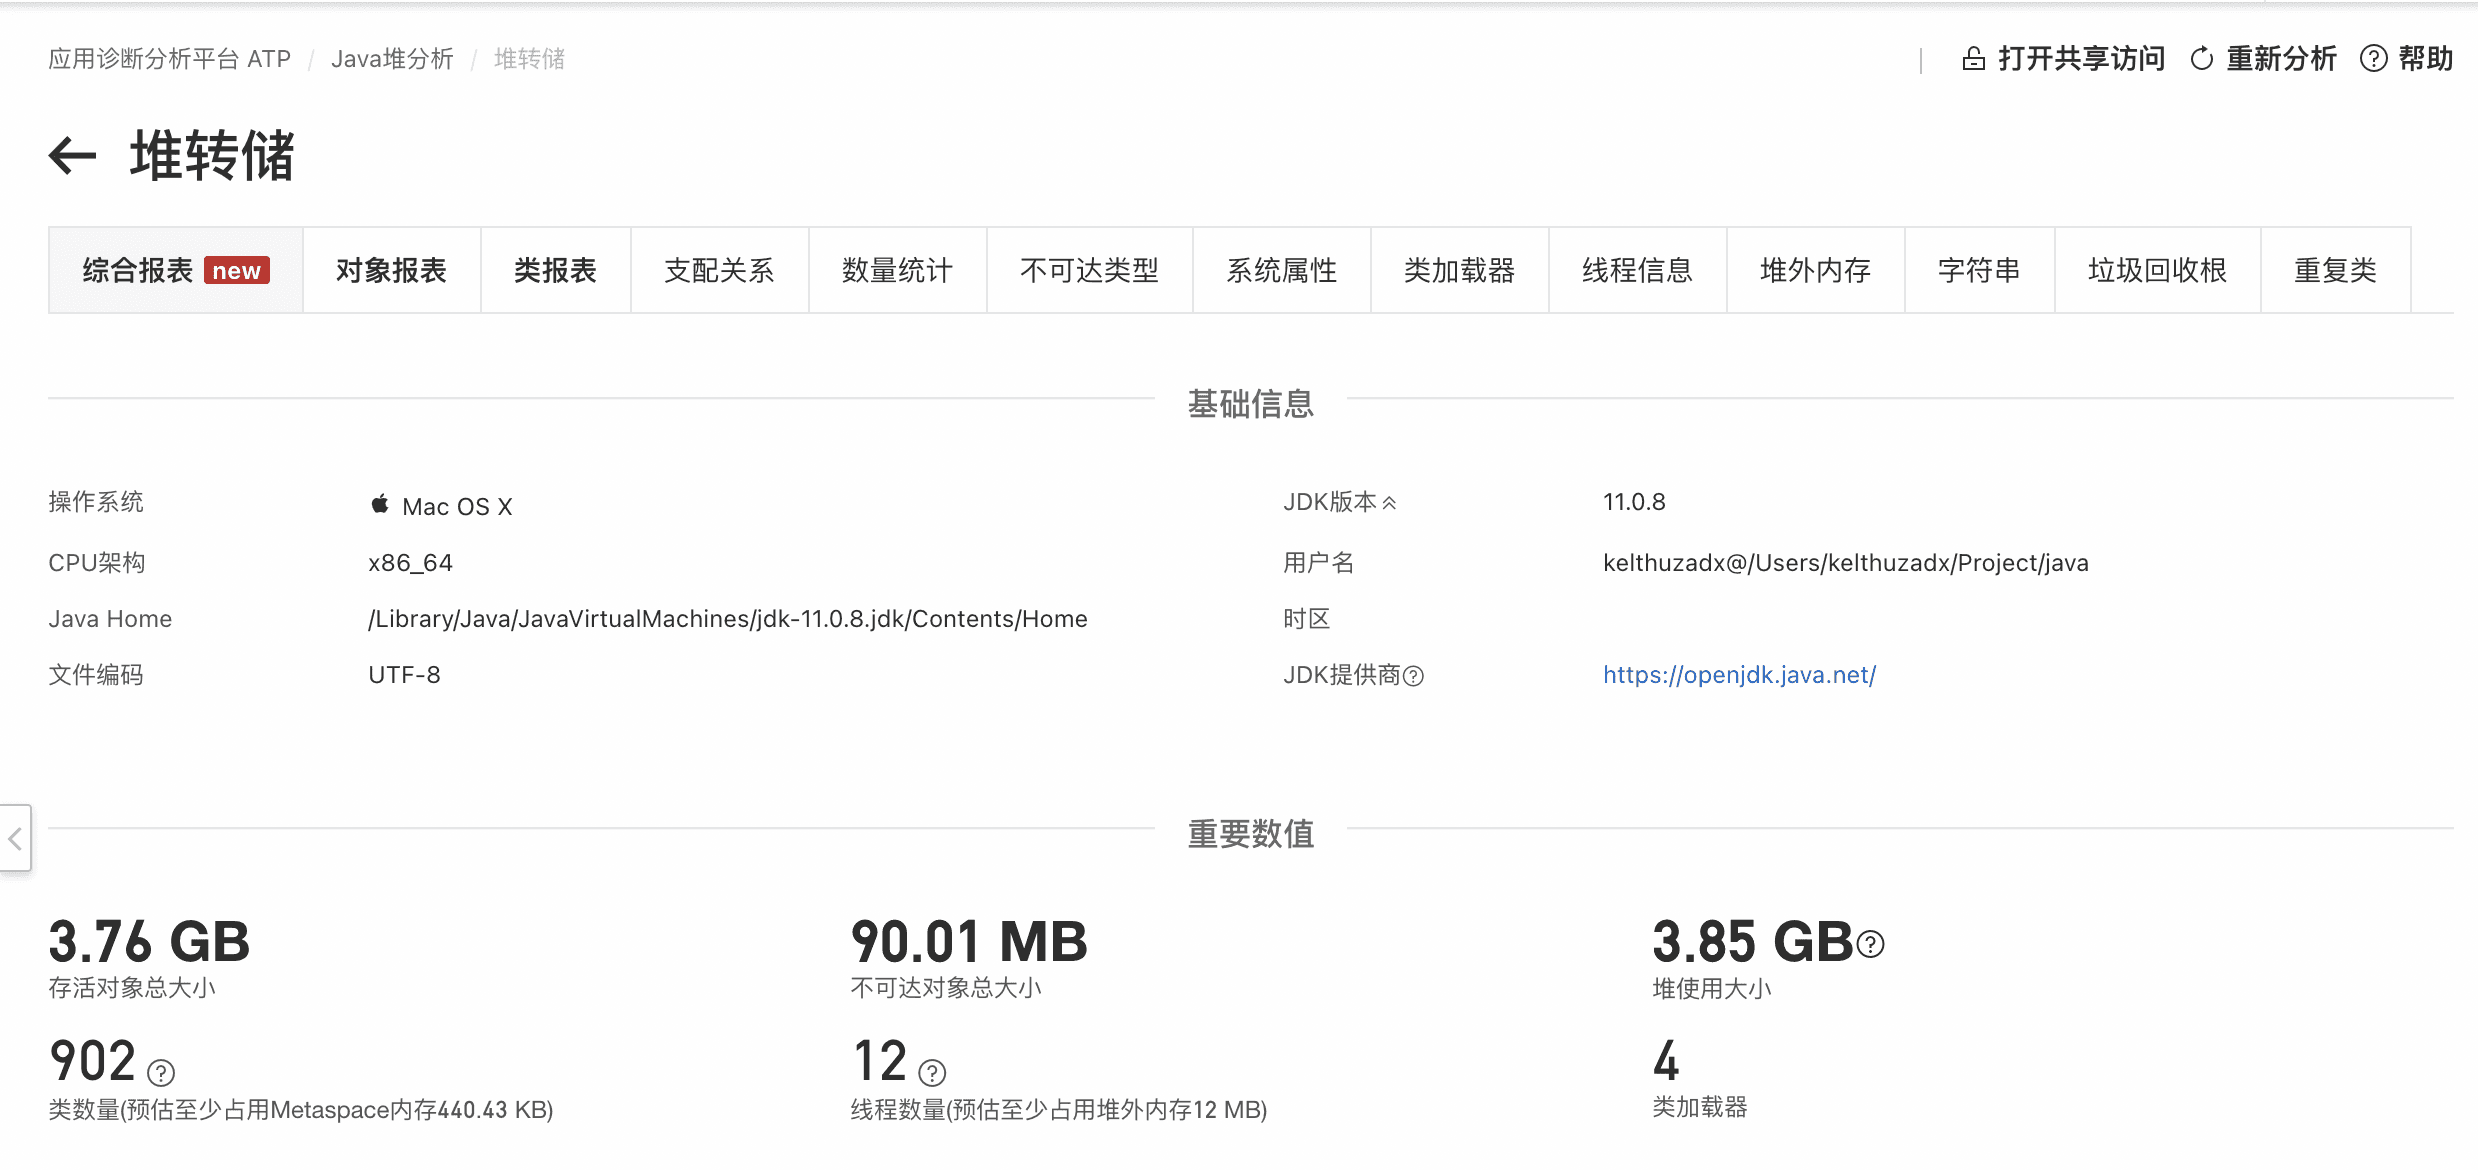The image size is (2478, 1170).
Task: Click the back arrow beside 堆转储
Action: pyautogui.click(x=72, y=156)
